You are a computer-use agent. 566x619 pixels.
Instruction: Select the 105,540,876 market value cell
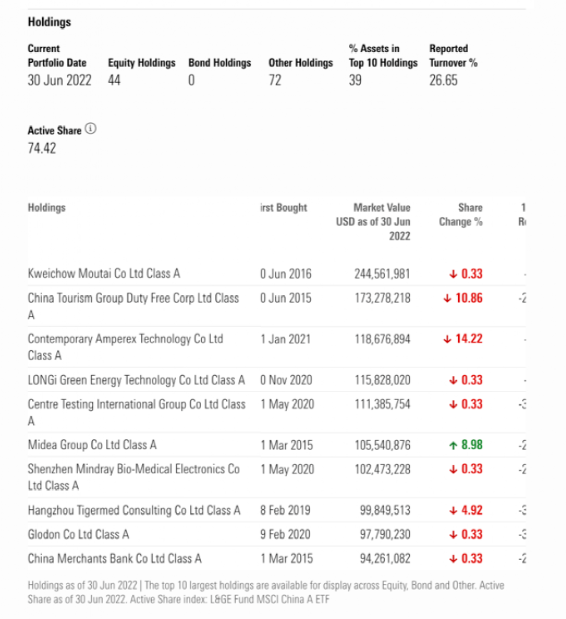click(x=382, y=445)
